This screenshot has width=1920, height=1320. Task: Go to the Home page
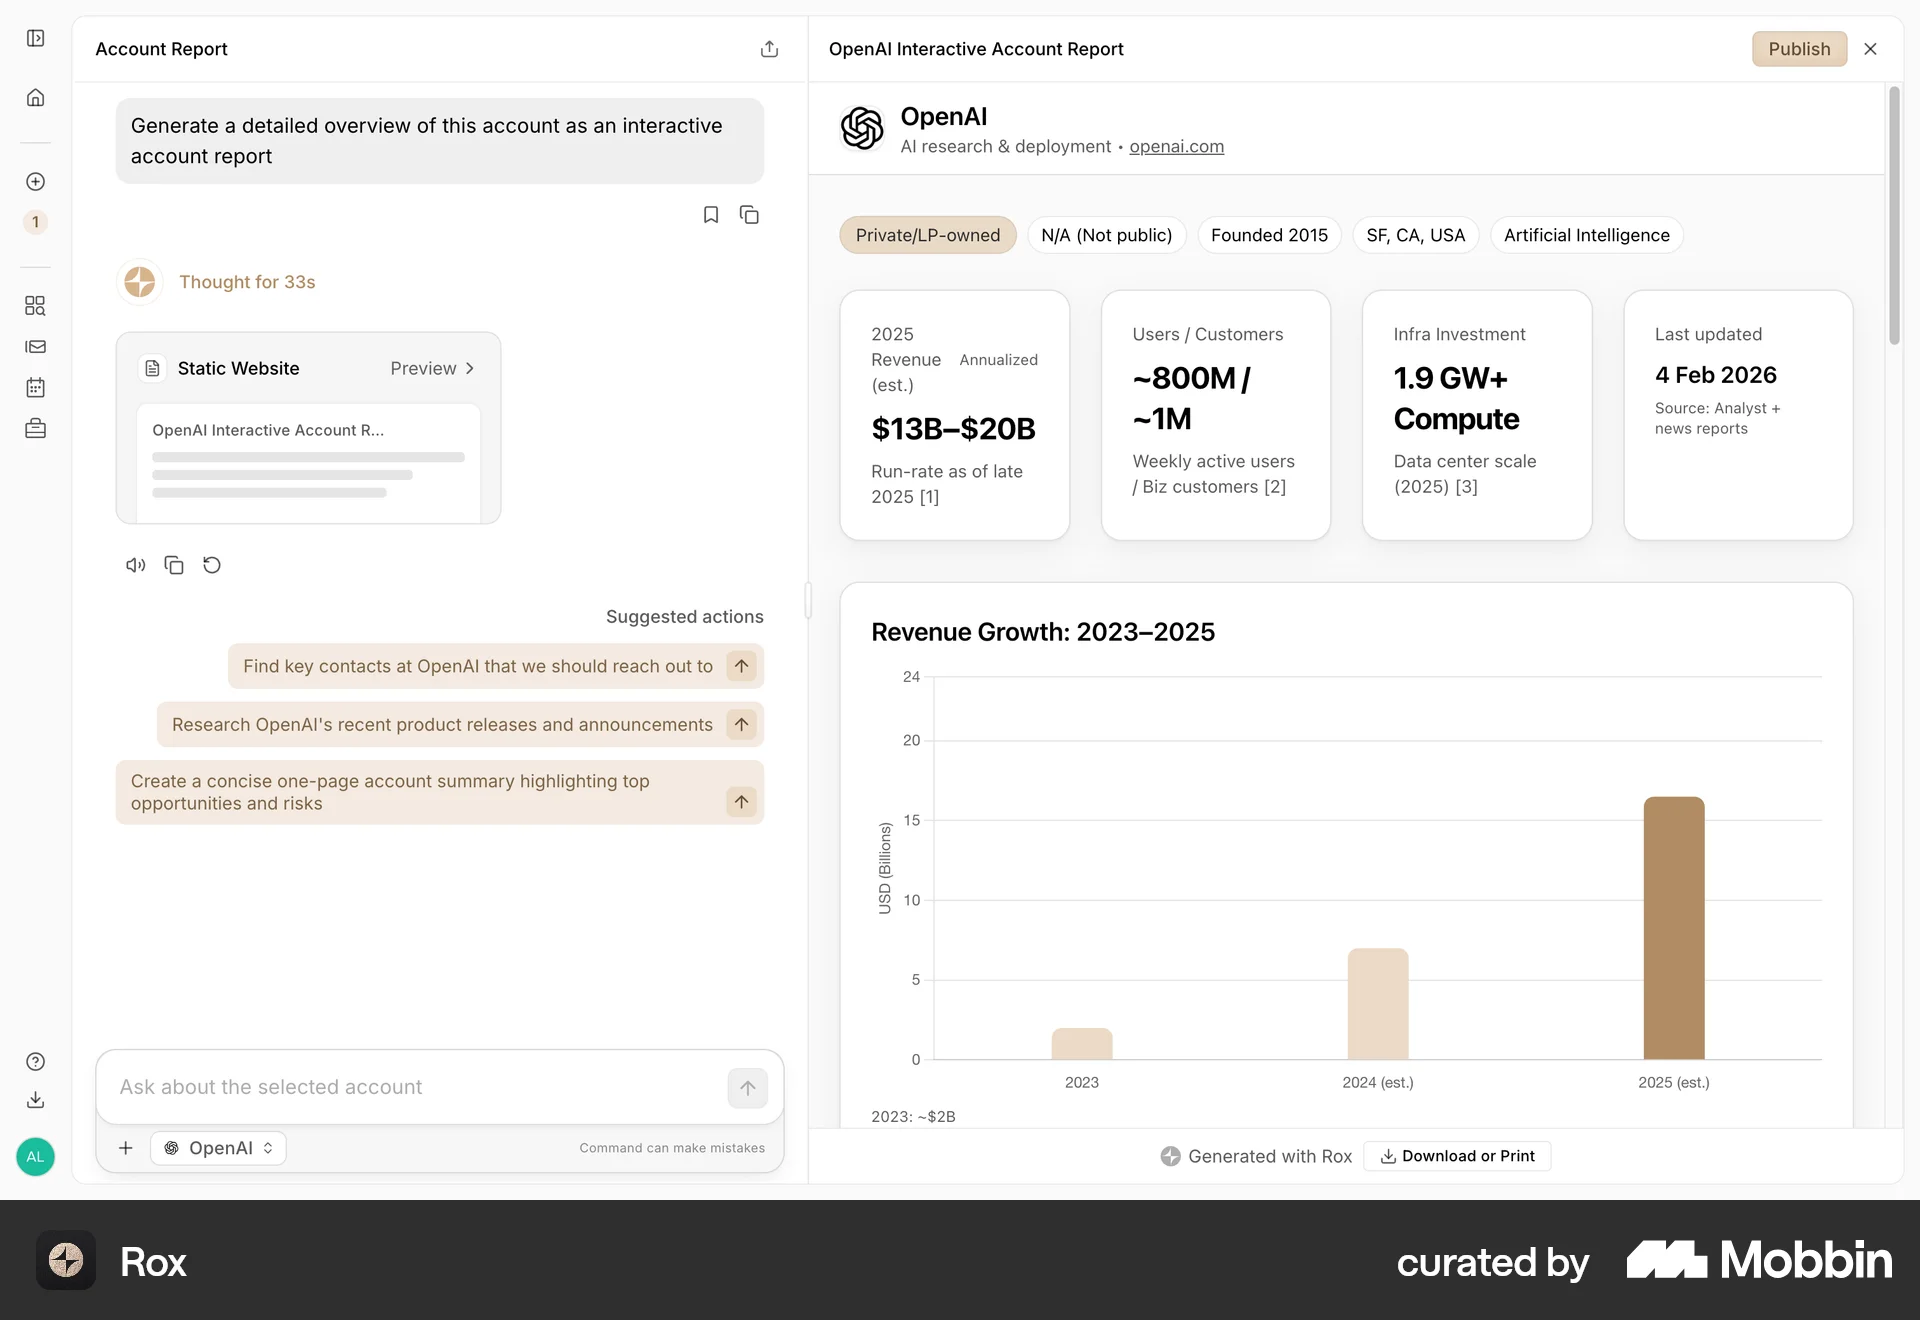point(36,97)
